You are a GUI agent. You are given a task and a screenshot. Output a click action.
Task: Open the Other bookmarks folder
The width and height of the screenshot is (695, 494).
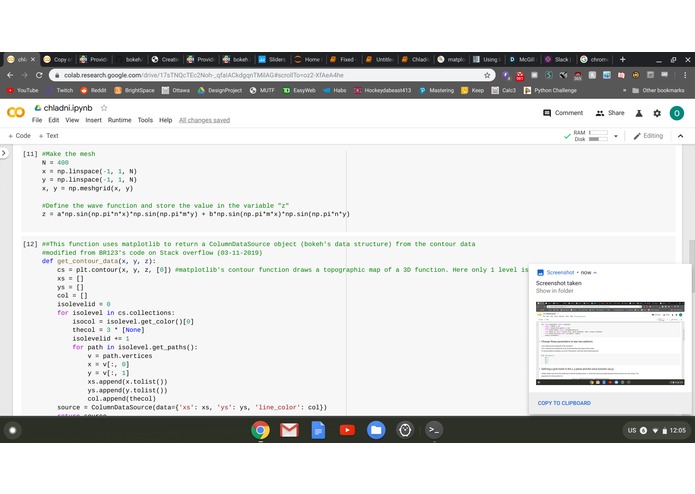coord(658,90)
